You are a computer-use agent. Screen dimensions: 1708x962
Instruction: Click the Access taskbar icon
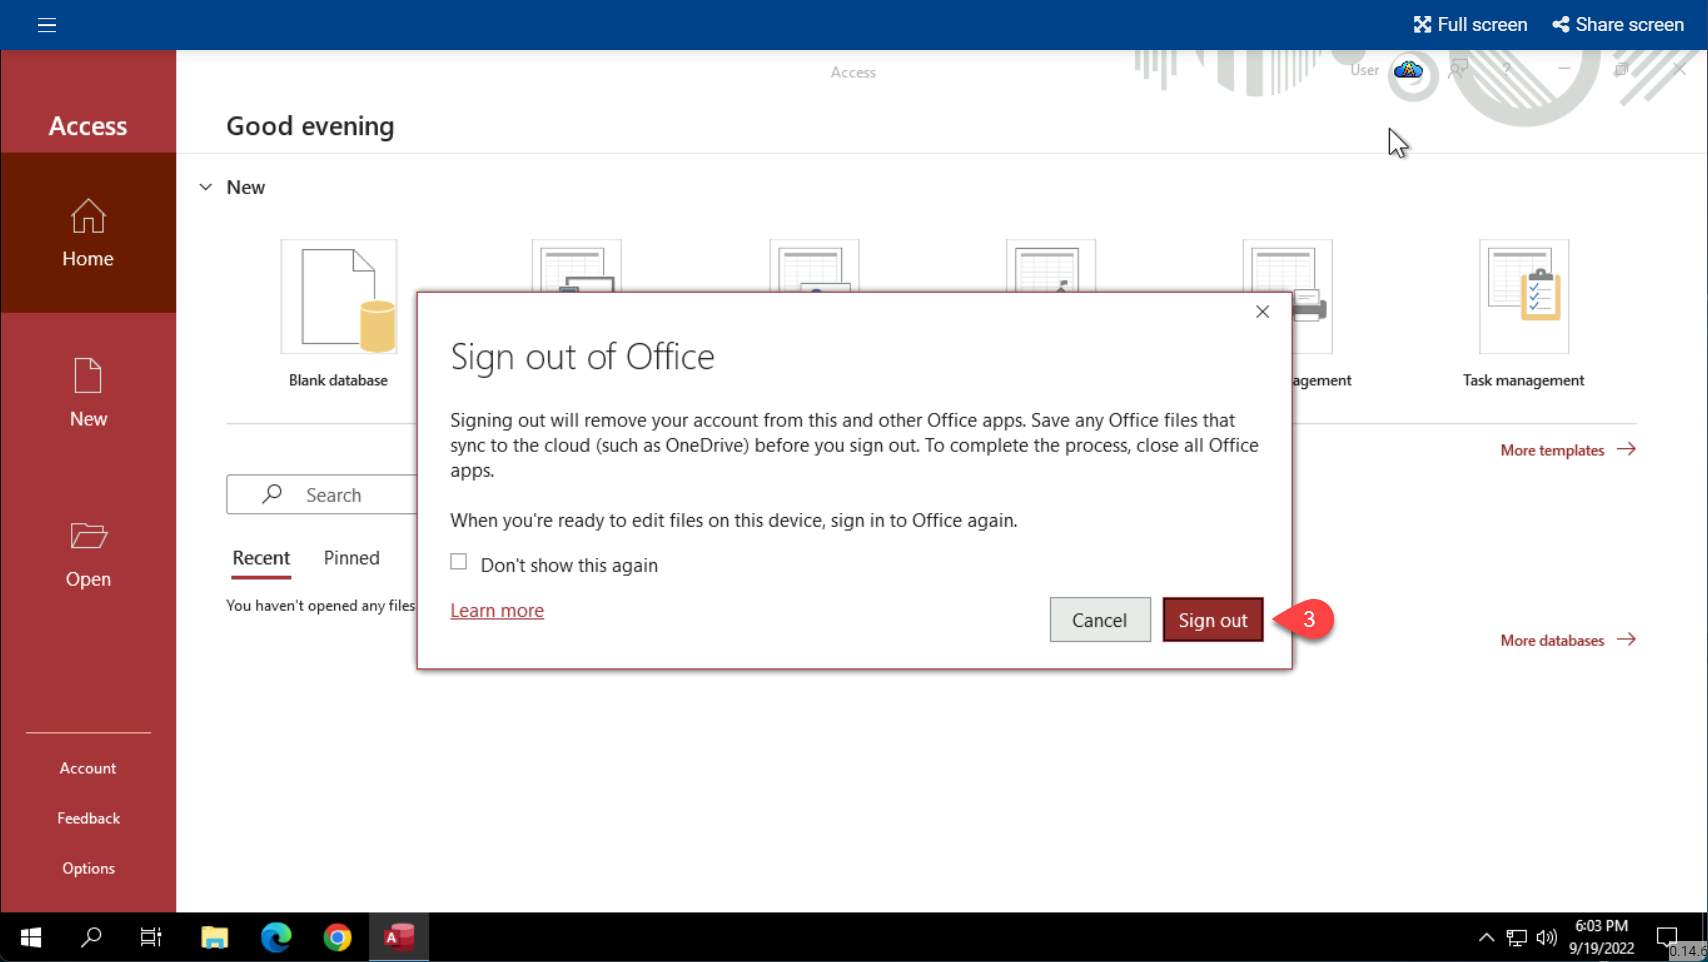[399, 937]
